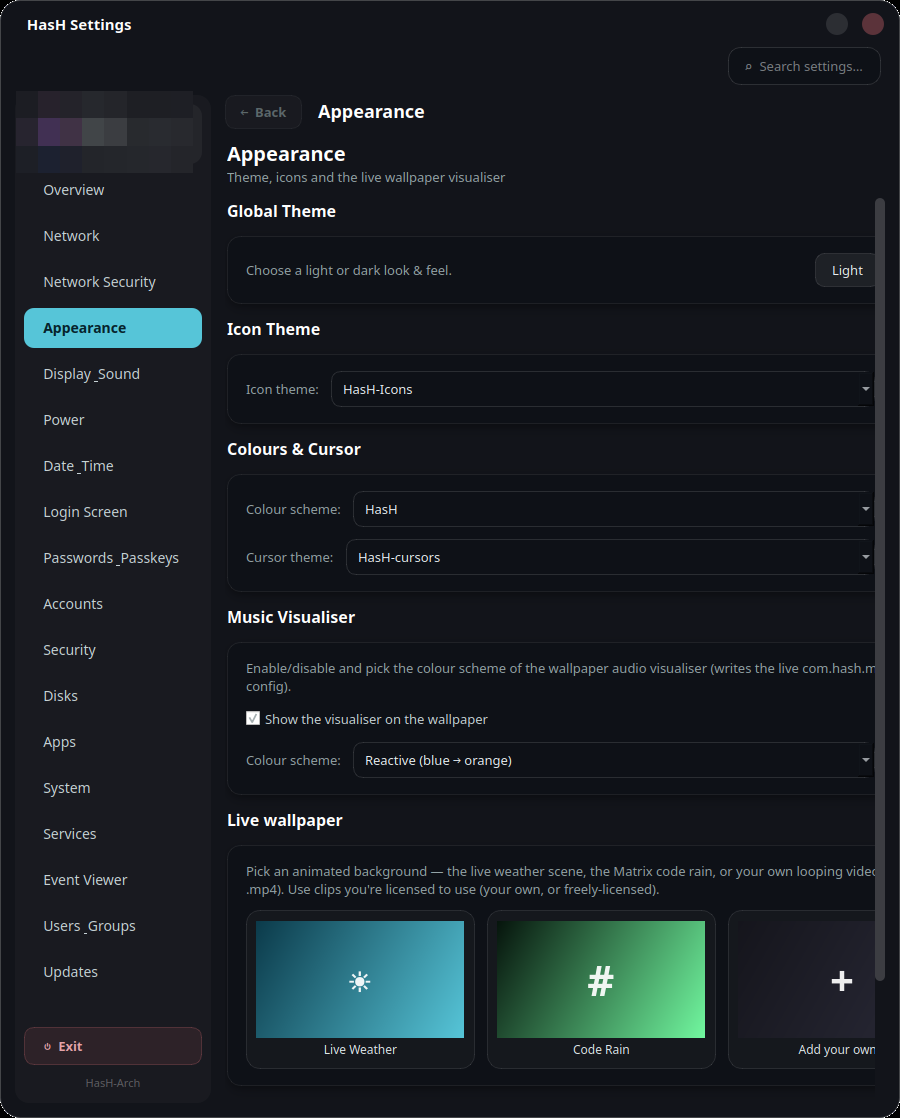The image size is (900, 1118).
Task: Click the 'Add your own' caption text
Action: pyautogui.click(x=836, y=1050)
